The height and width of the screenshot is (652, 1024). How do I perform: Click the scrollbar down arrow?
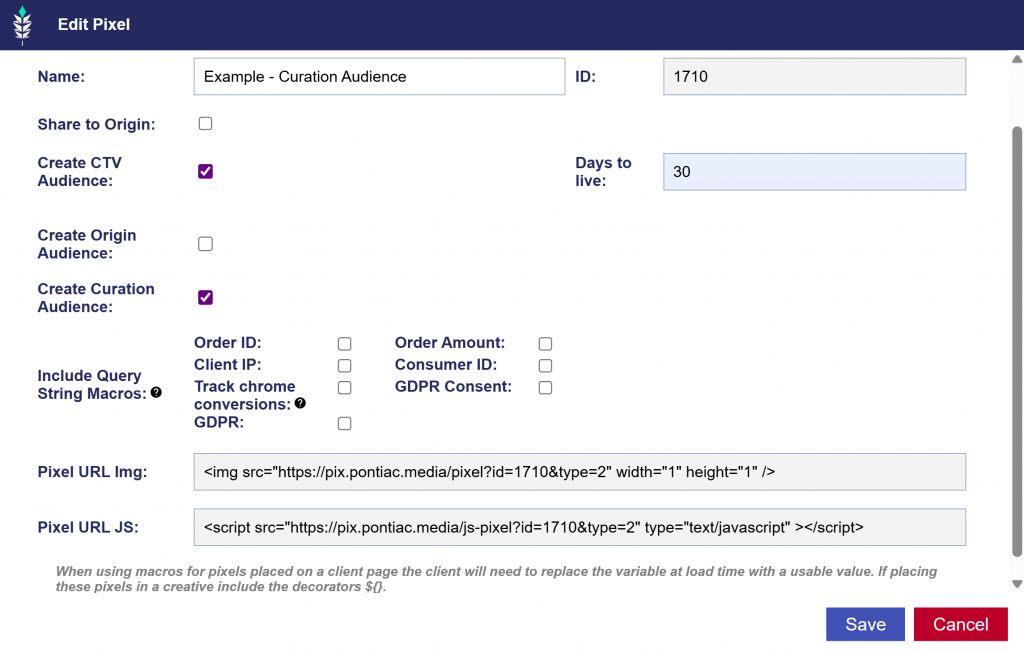pyautogui.click(x=1017, y=583)
